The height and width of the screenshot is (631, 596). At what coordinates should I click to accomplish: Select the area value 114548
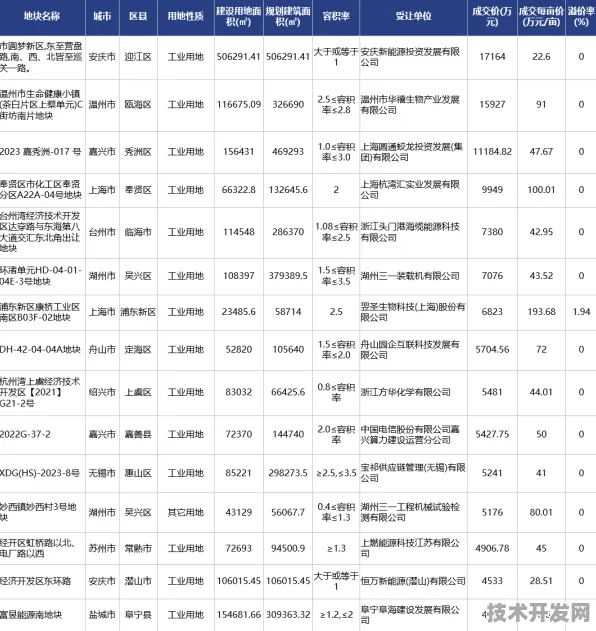[x=239, y=232]
